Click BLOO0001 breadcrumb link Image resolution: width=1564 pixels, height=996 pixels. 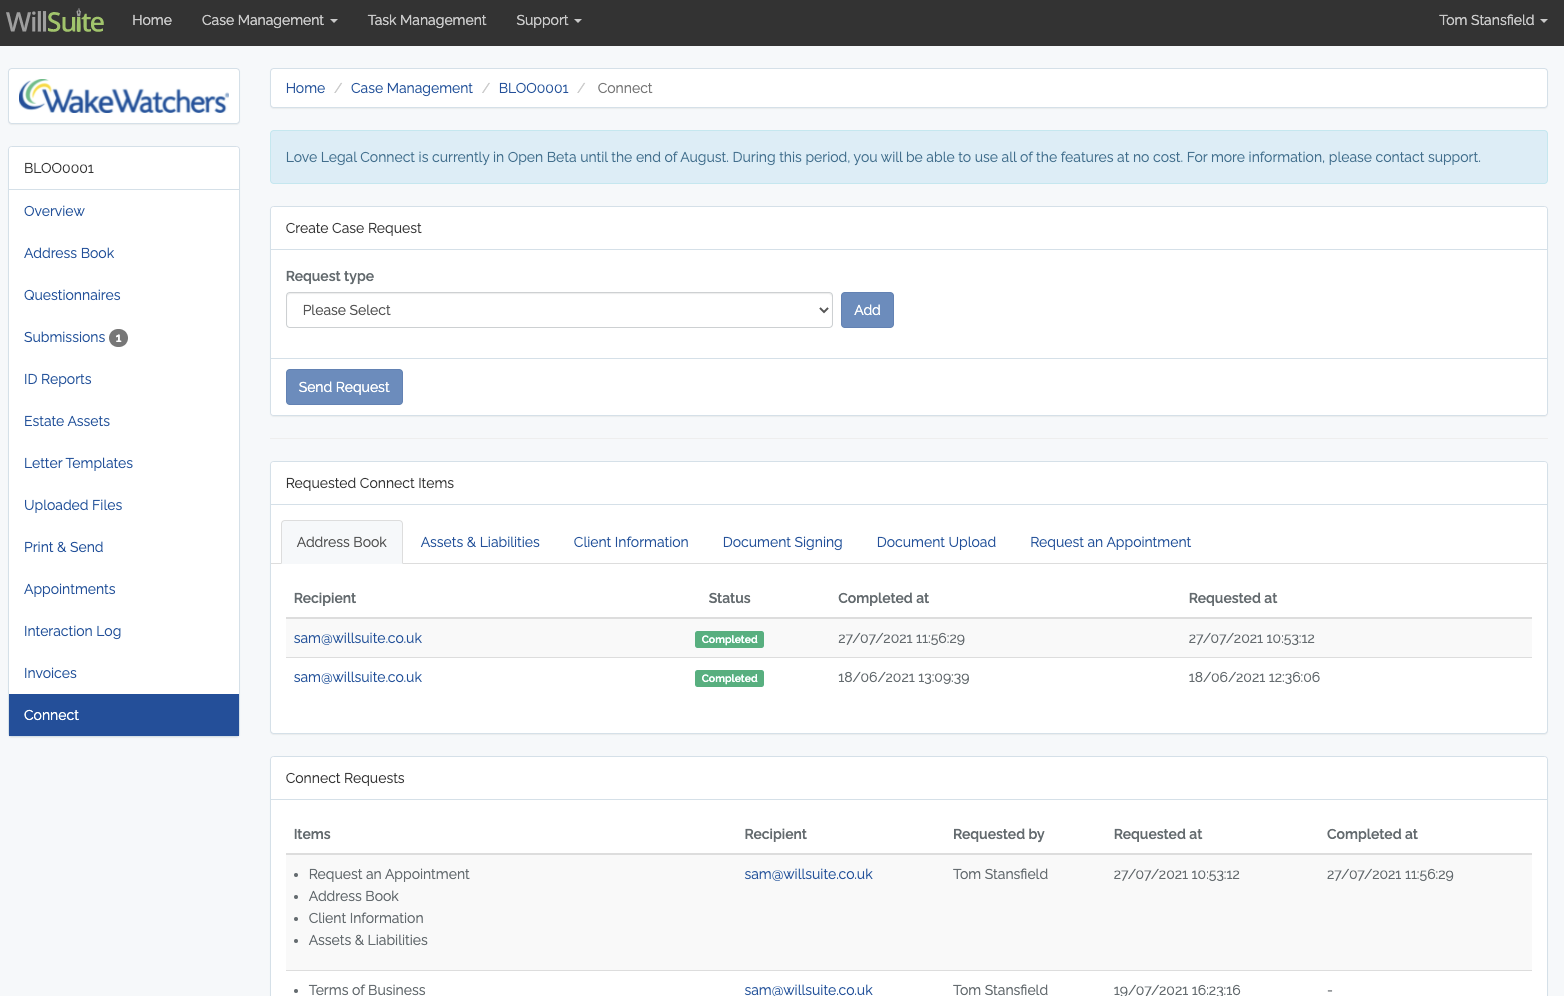[x=533, y=88]
